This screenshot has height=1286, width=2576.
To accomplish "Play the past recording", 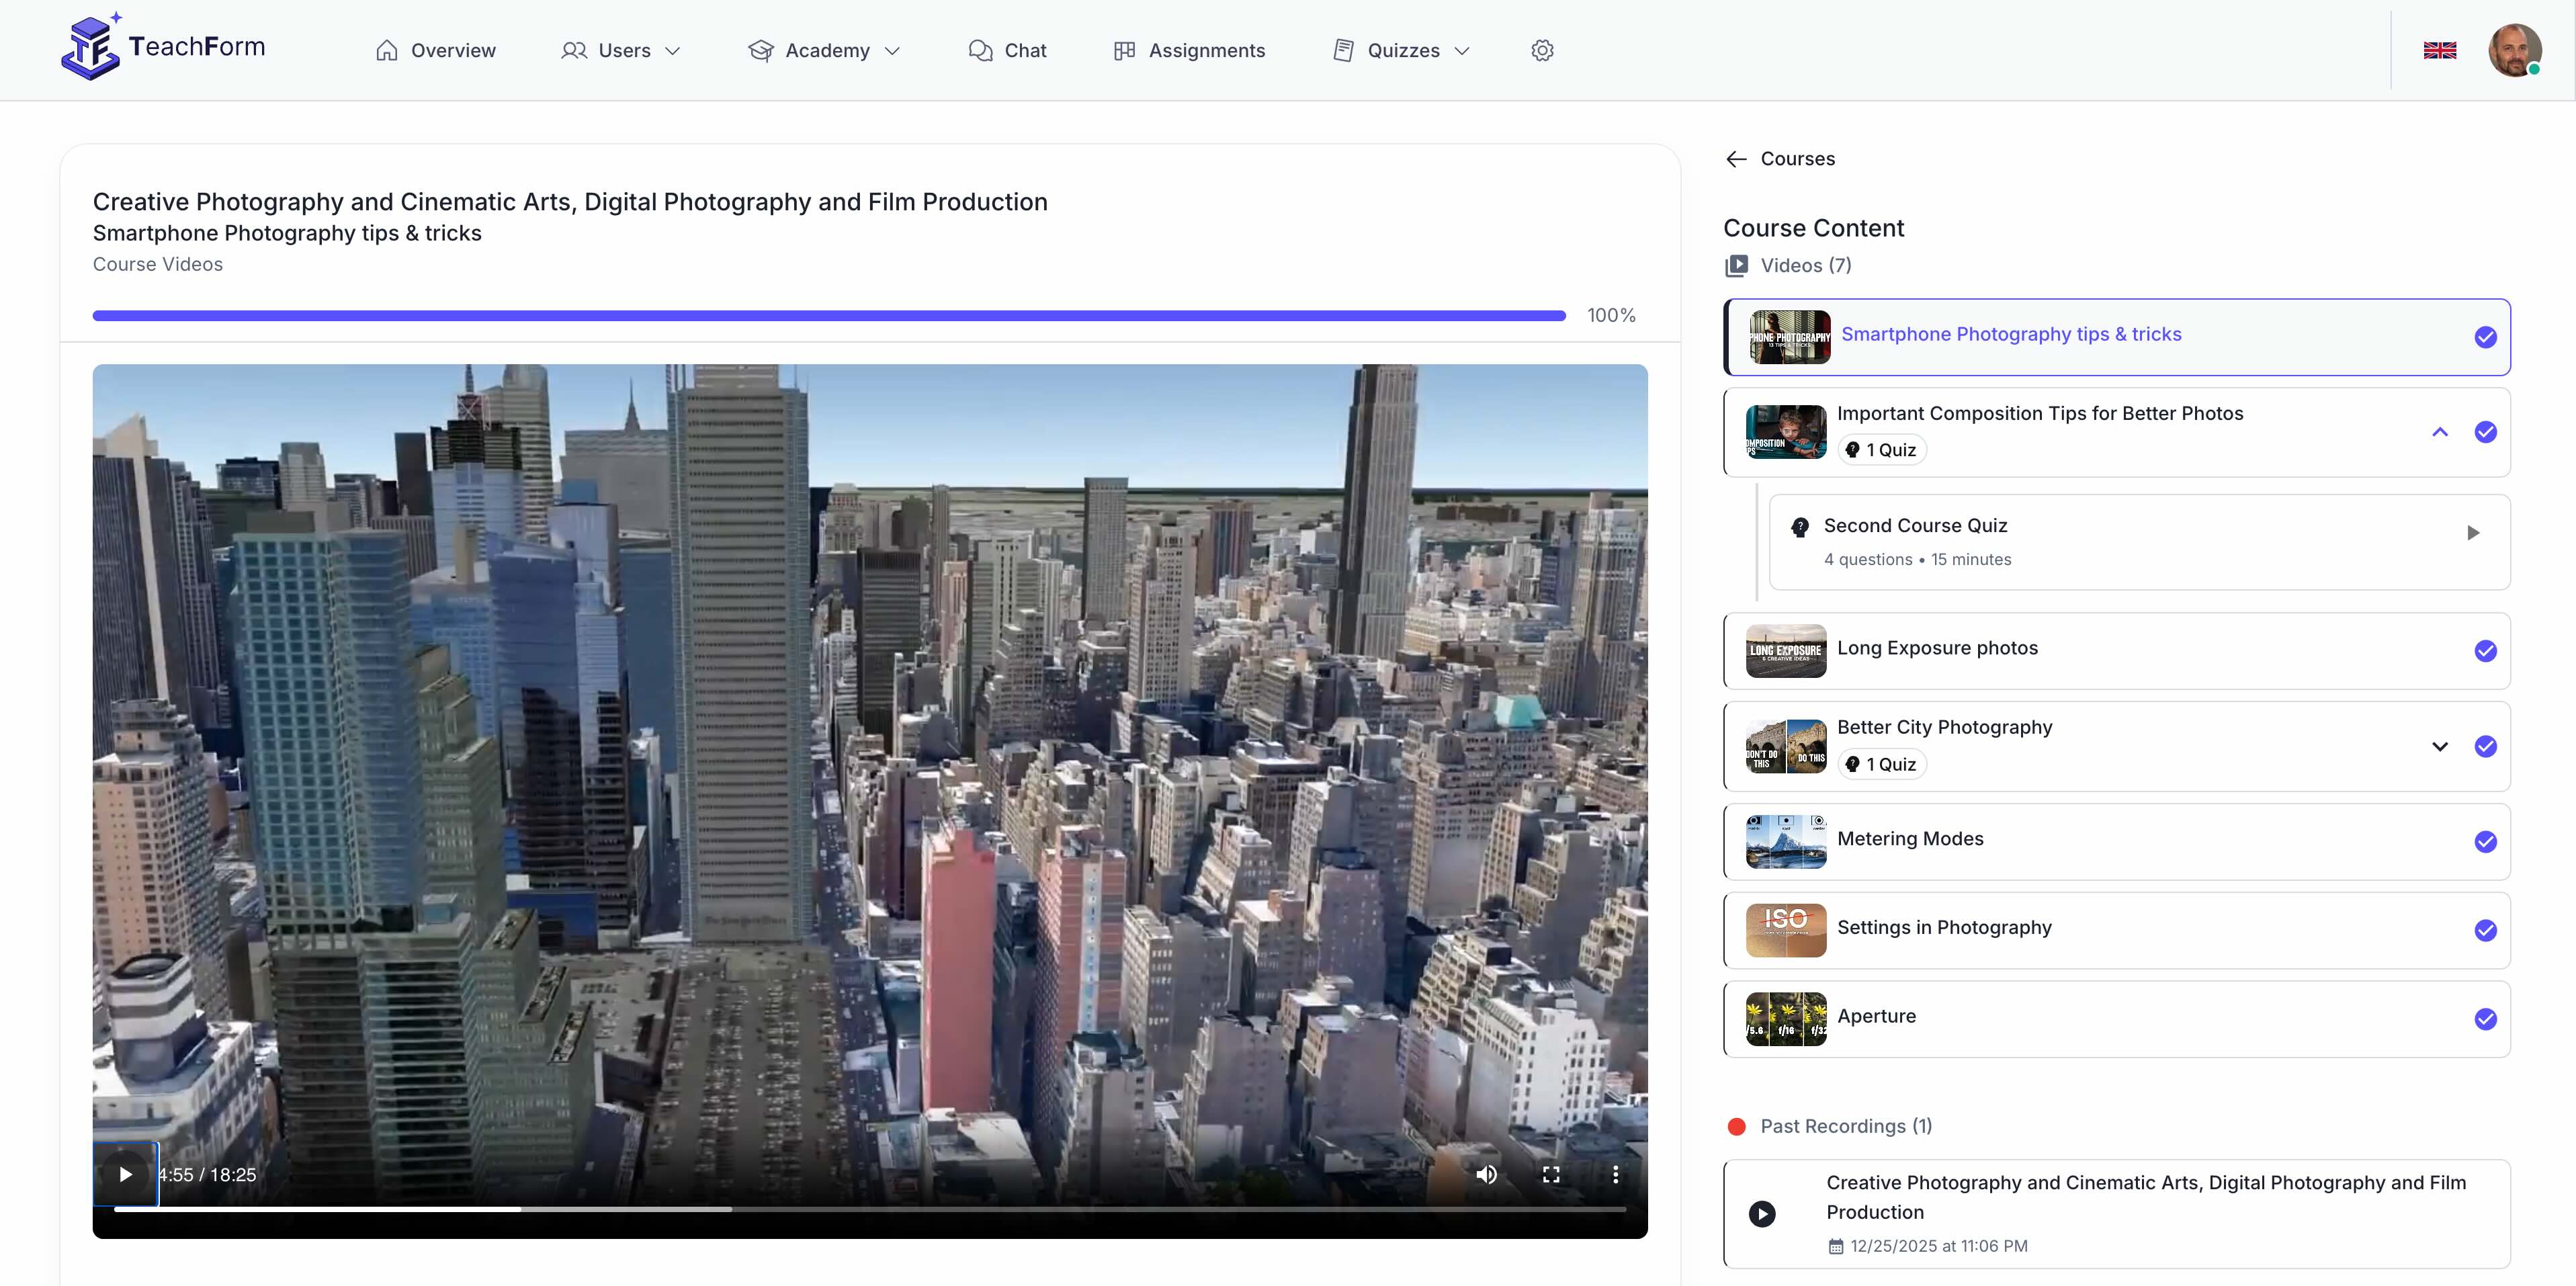I will (1762, 1213).
